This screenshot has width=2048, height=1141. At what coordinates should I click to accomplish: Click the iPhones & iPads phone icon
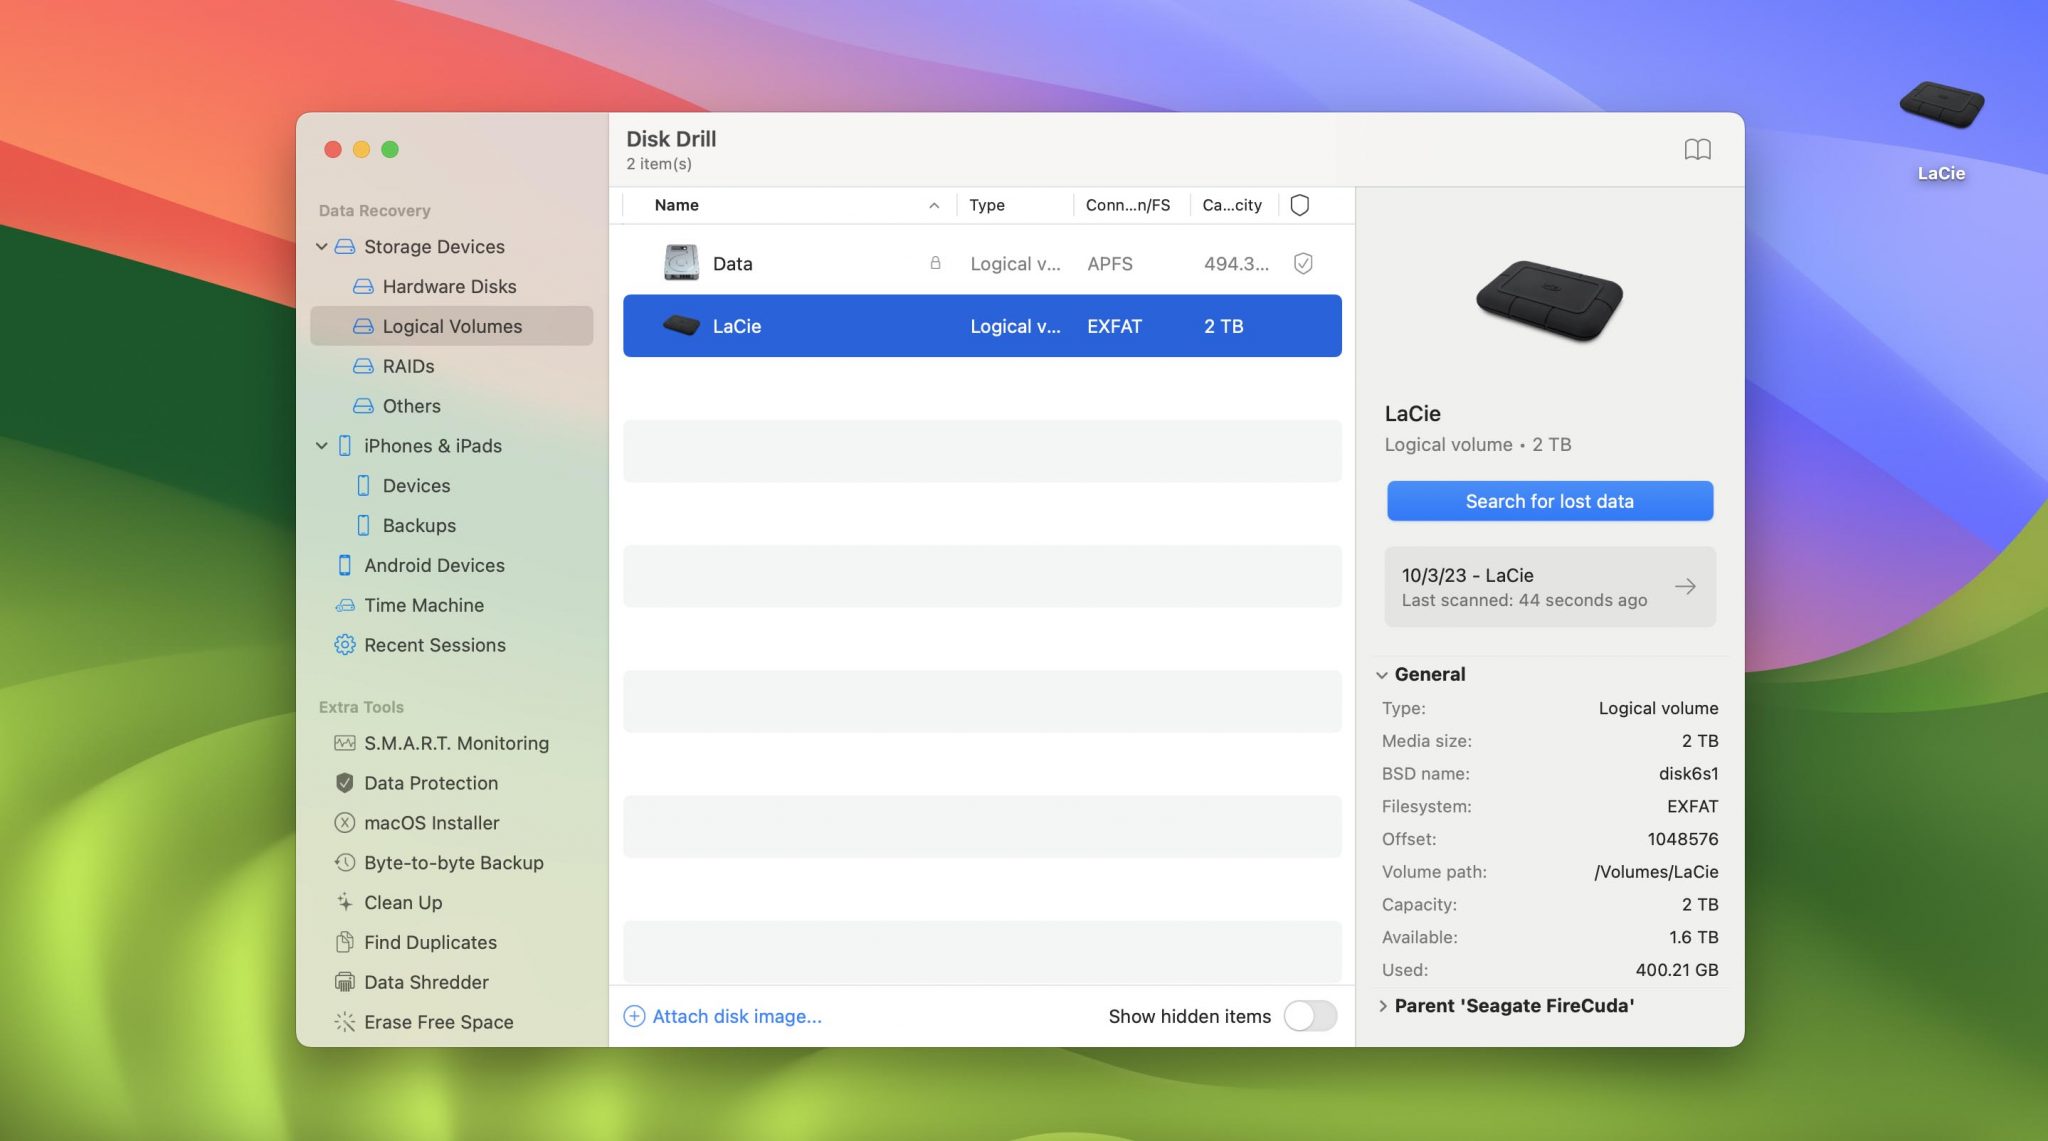(345, 446)
